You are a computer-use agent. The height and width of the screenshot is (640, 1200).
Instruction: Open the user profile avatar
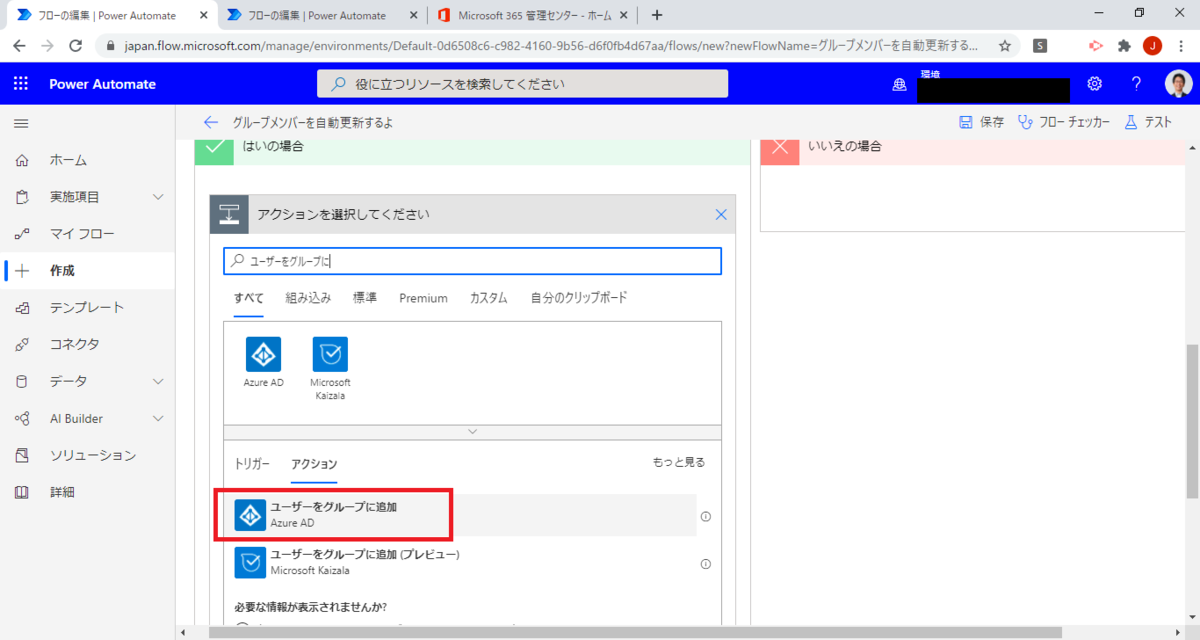1178,84
